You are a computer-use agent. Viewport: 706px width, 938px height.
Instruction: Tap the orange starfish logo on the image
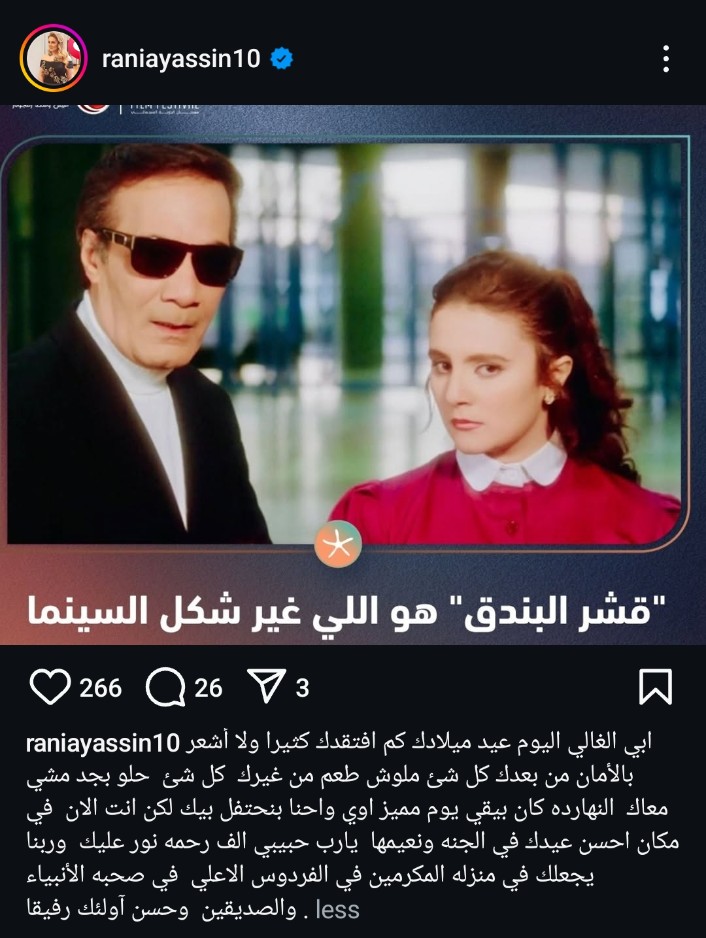point(338,544)
